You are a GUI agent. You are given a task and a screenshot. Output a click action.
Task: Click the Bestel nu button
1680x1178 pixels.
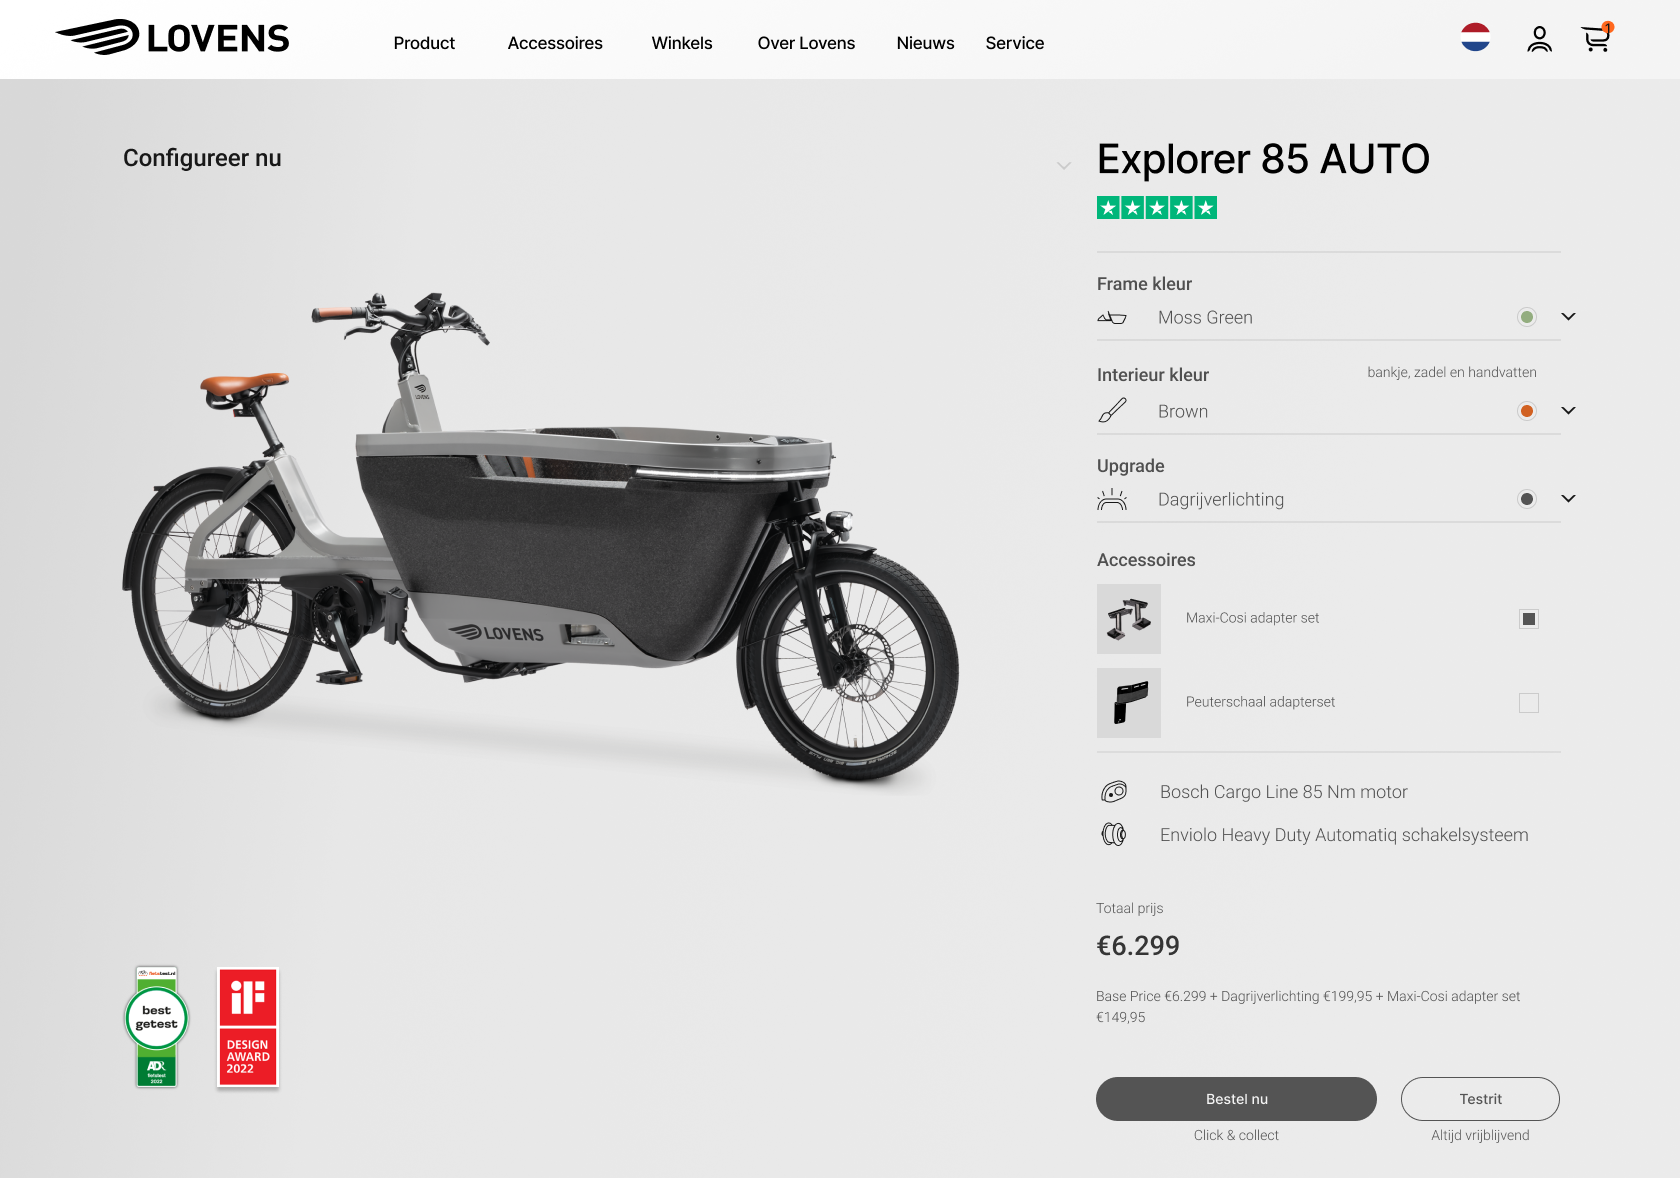click(1236, 1099)
